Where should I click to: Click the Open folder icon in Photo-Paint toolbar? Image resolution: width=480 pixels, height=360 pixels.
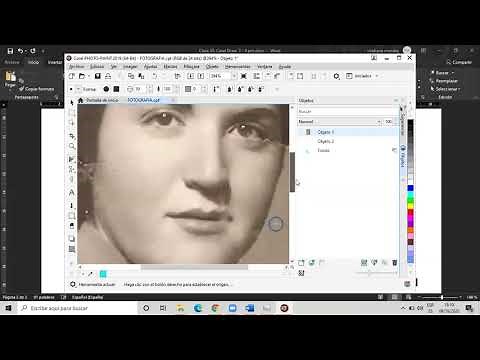click(82, 76)
